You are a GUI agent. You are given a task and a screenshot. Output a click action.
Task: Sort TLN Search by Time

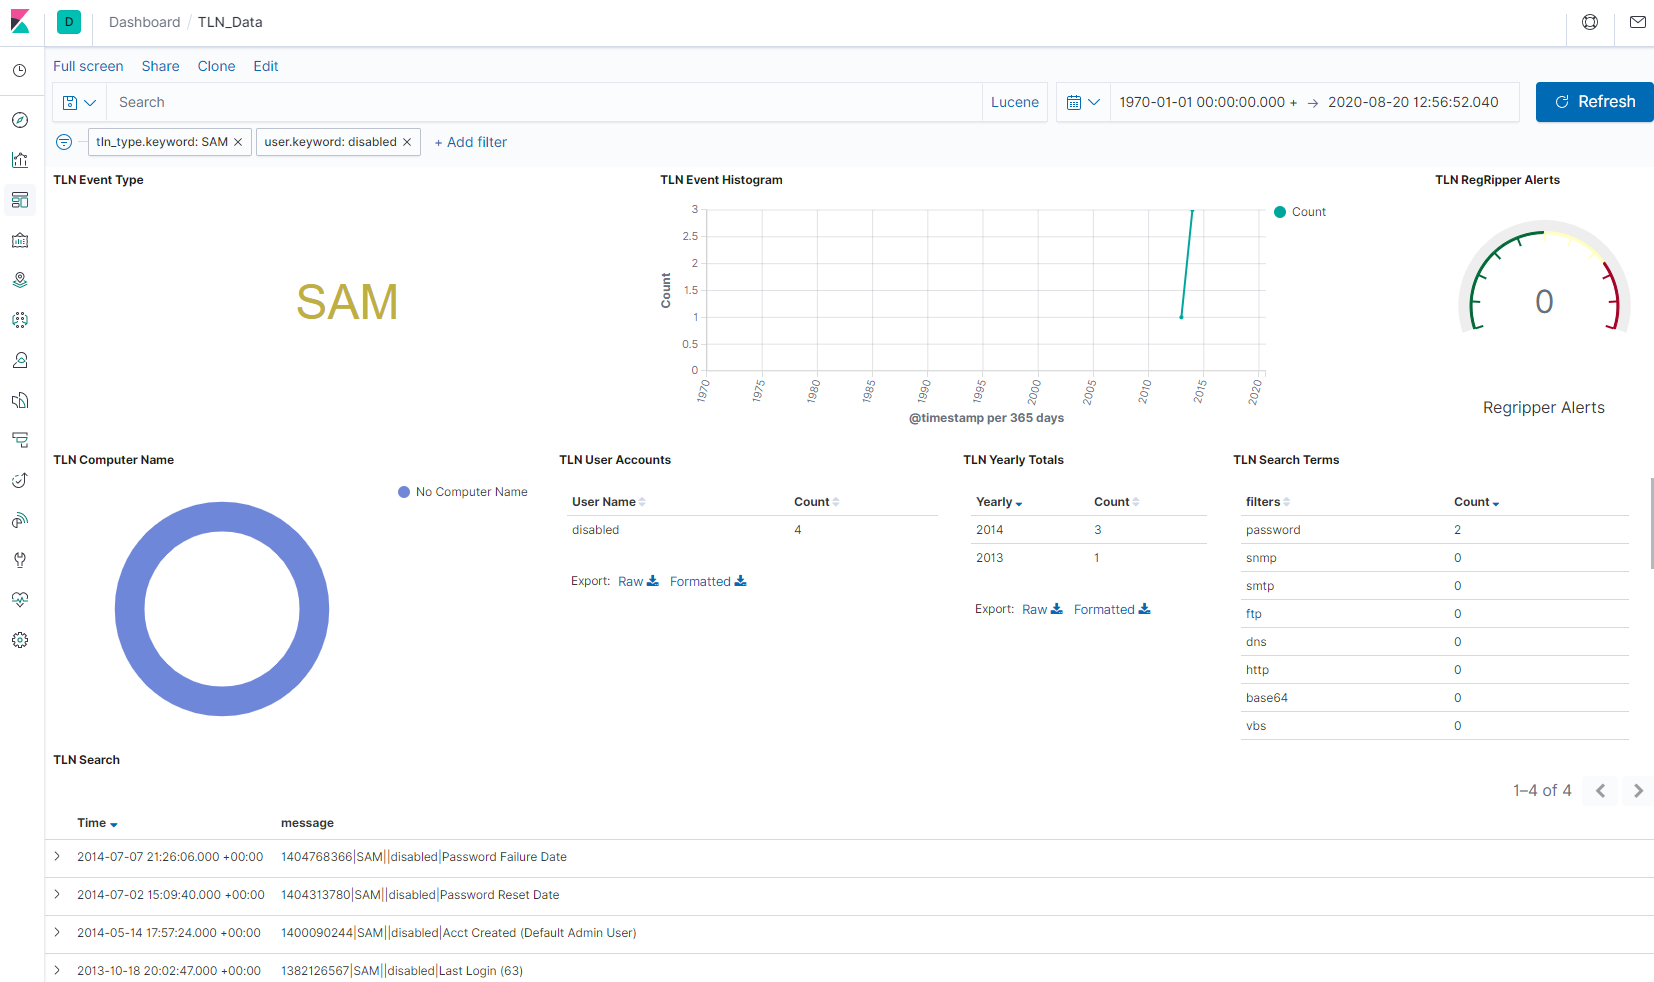[x=97, y=823]
